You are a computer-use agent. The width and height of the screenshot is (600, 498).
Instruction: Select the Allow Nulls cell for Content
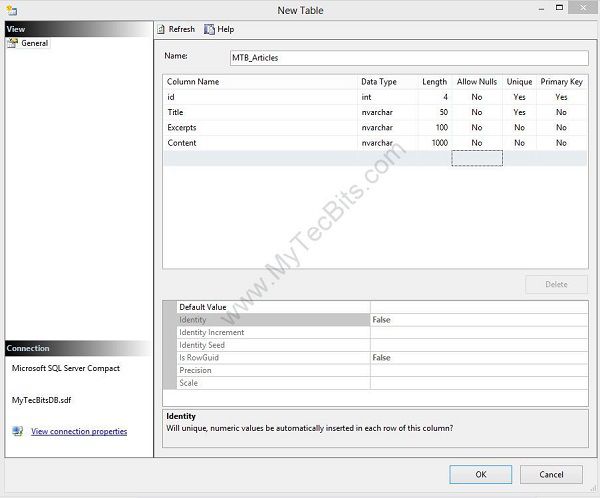[477, 143]
